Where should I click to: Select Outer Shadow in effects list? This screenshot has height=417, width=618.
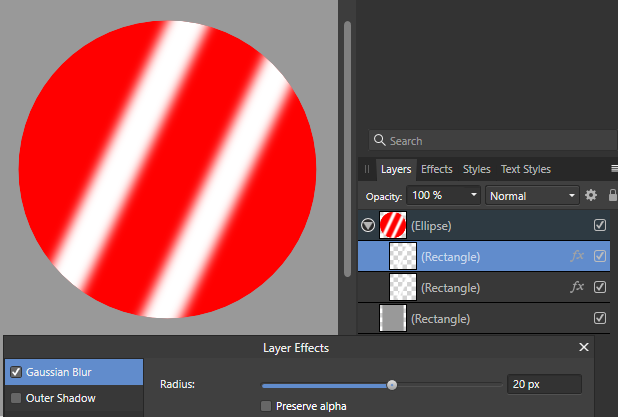(74, 398)
